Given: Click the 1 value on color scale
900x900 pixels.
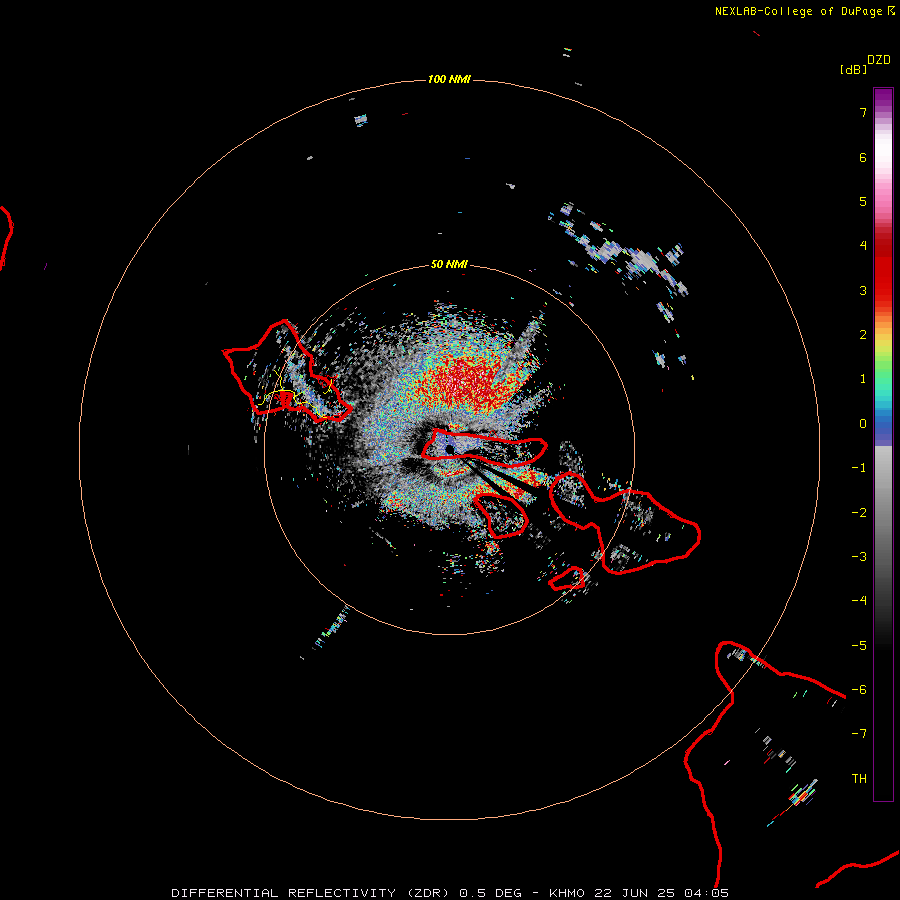Looking at the screenshot, I should point(863,379).
